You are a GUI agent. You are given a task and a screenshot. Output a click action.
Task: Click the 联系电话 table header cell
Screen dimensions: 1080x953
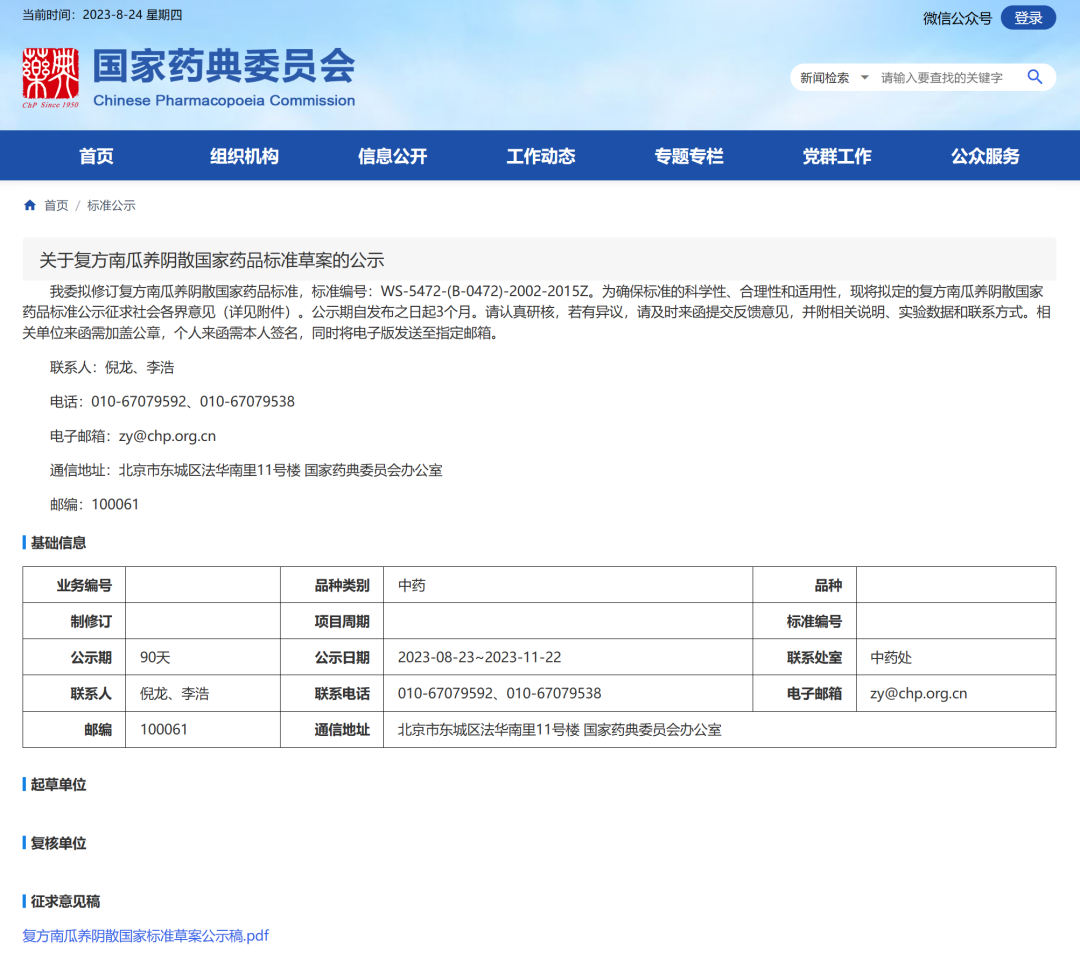click(x=332, y=693)
